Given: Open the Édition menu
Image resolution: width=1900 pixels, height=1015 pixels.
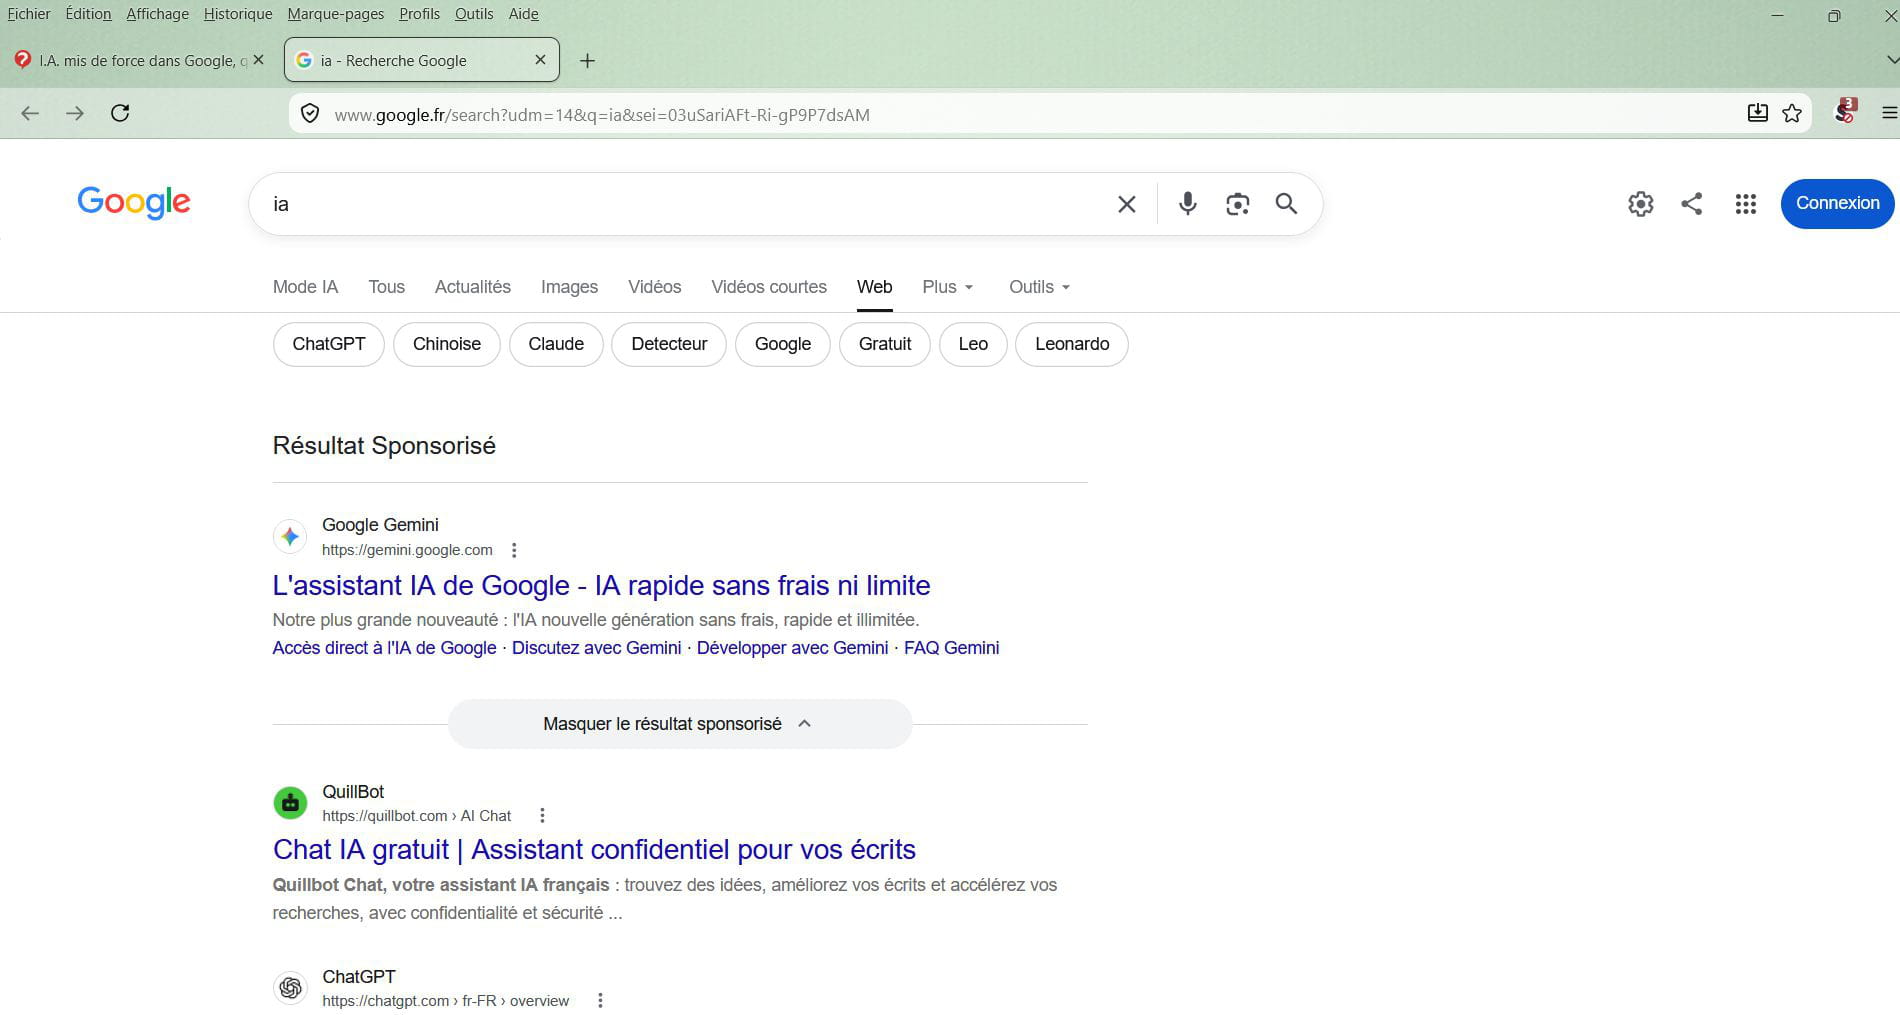Looking at the screenshot, I should [88, 14].
